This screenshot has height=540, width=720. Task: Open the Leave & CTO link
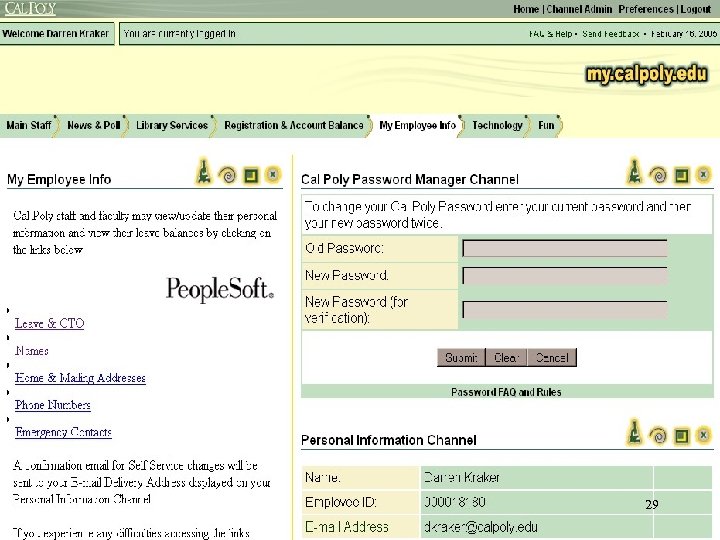(x=50, y=323)
